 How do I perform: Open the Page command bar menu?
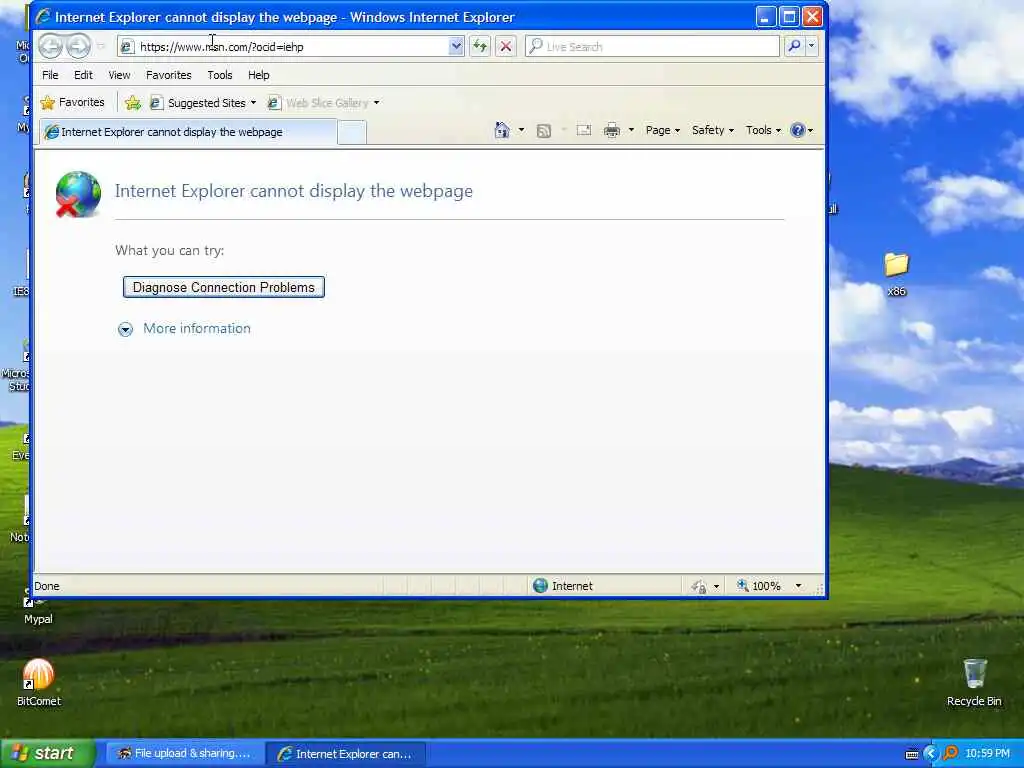663,130
